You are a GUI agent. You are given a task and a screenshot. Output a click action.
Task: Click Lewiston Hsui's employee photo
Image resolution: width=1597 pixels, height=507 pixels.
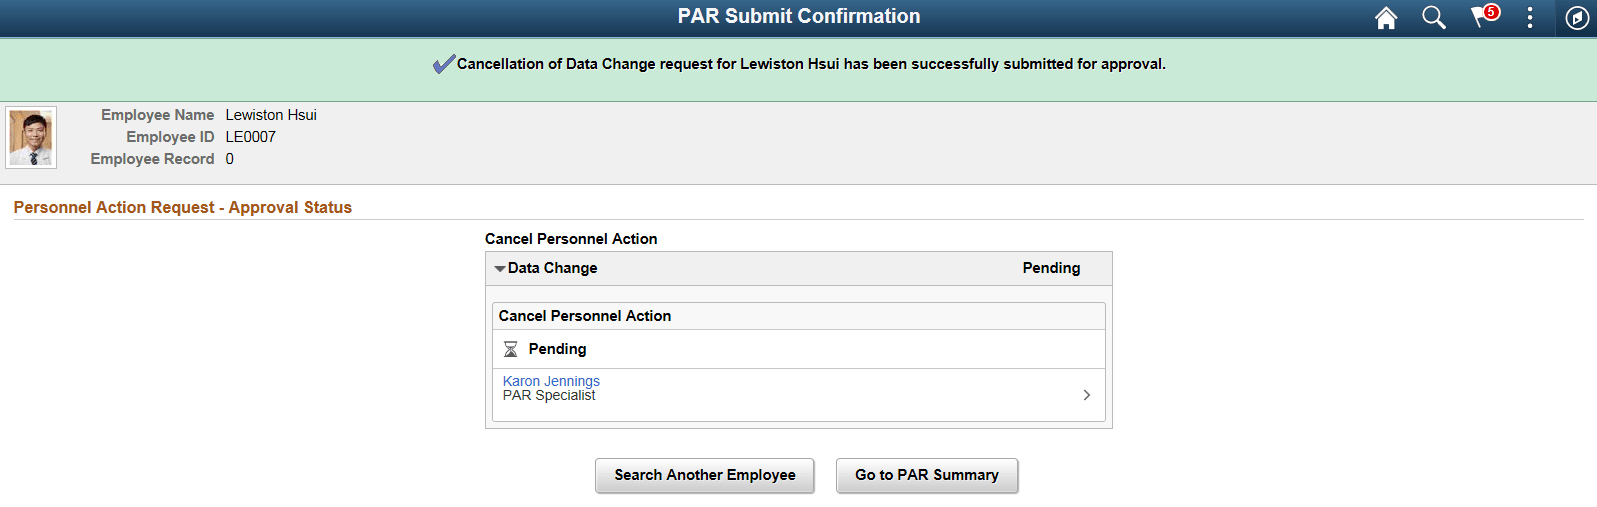[31, 138]
